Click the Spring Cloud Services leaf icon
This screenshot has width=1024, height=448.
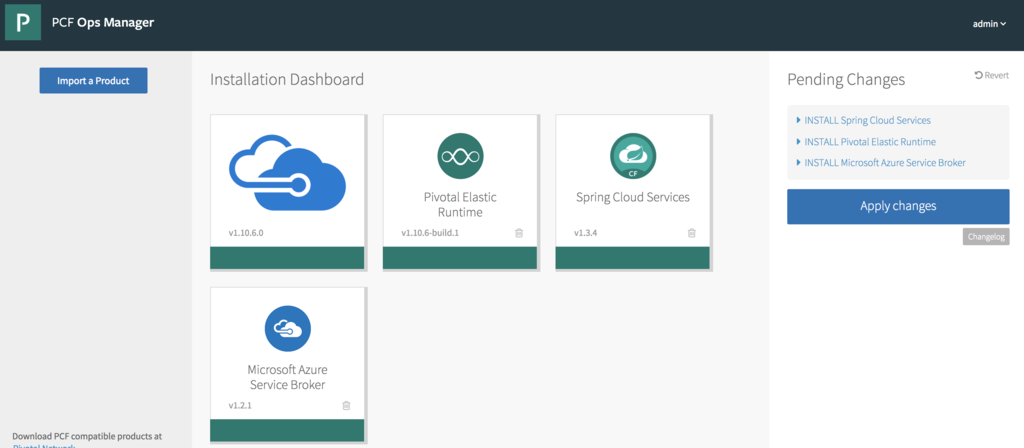coord(632,156)
